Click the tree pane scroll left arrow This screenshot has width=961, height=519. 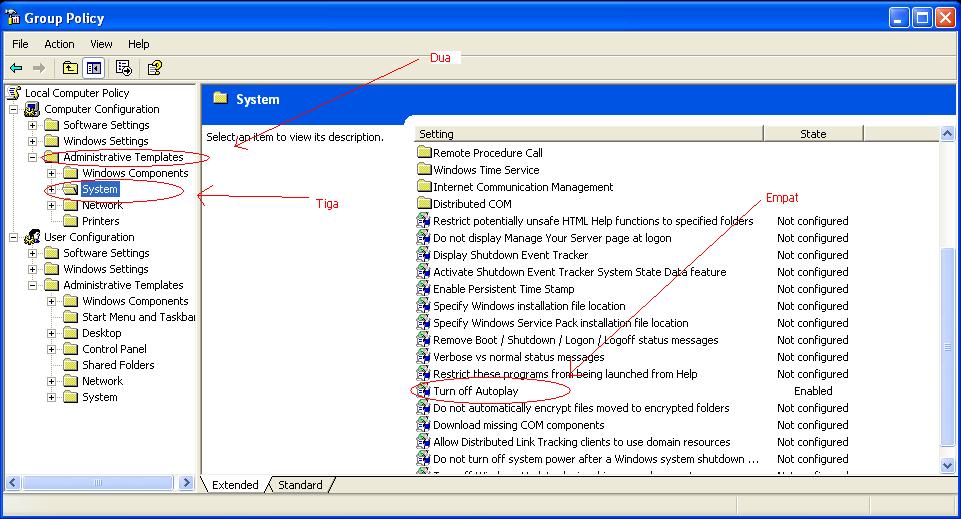[x=13, y=483]
